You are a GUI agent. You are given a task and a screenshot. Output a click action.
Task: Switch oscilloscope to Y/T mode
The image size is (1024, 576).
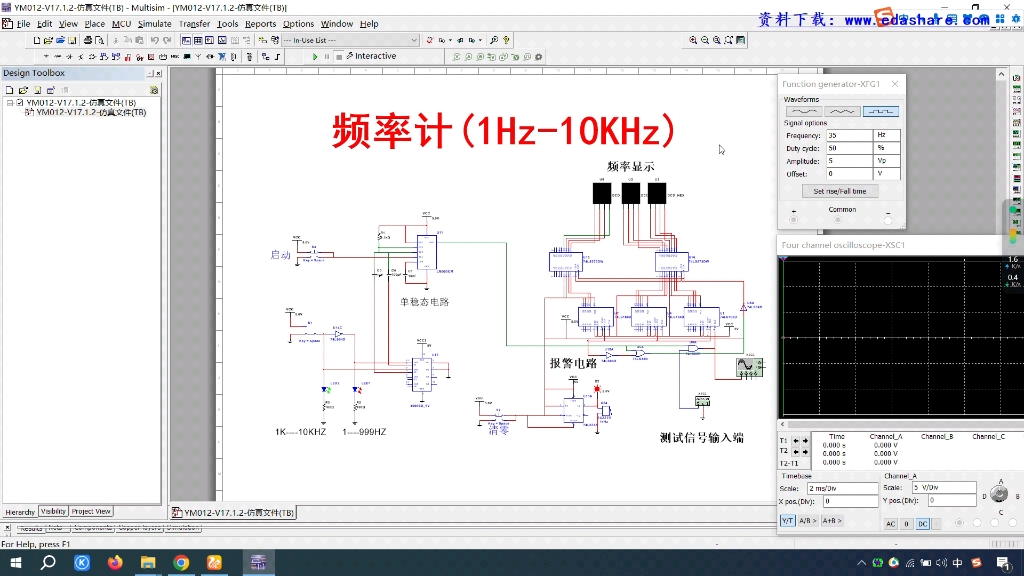(x=787, y=520)
